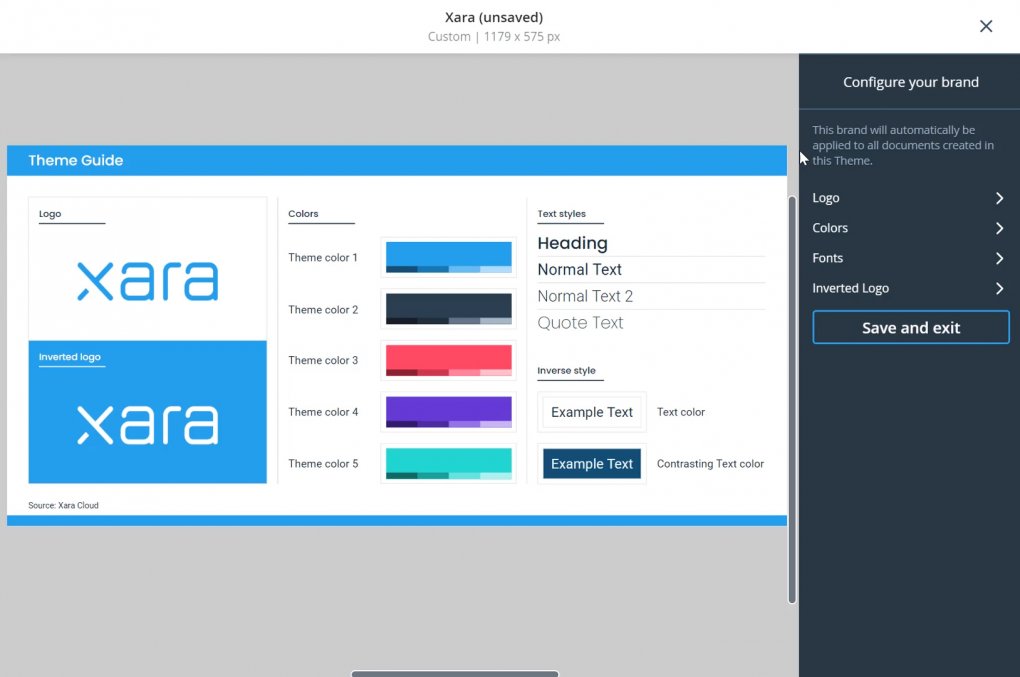Click the Normal Text 2 style sample
The width and height of the screenshot is (1020, 677).
coord(585,296)
